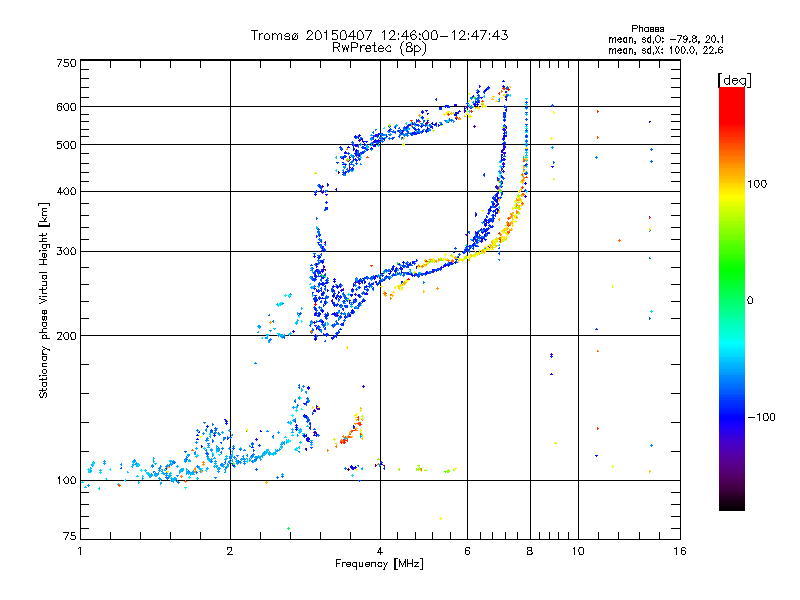
Task: Click the x-axis tick label '2'
Action: [x=230, y=551]
